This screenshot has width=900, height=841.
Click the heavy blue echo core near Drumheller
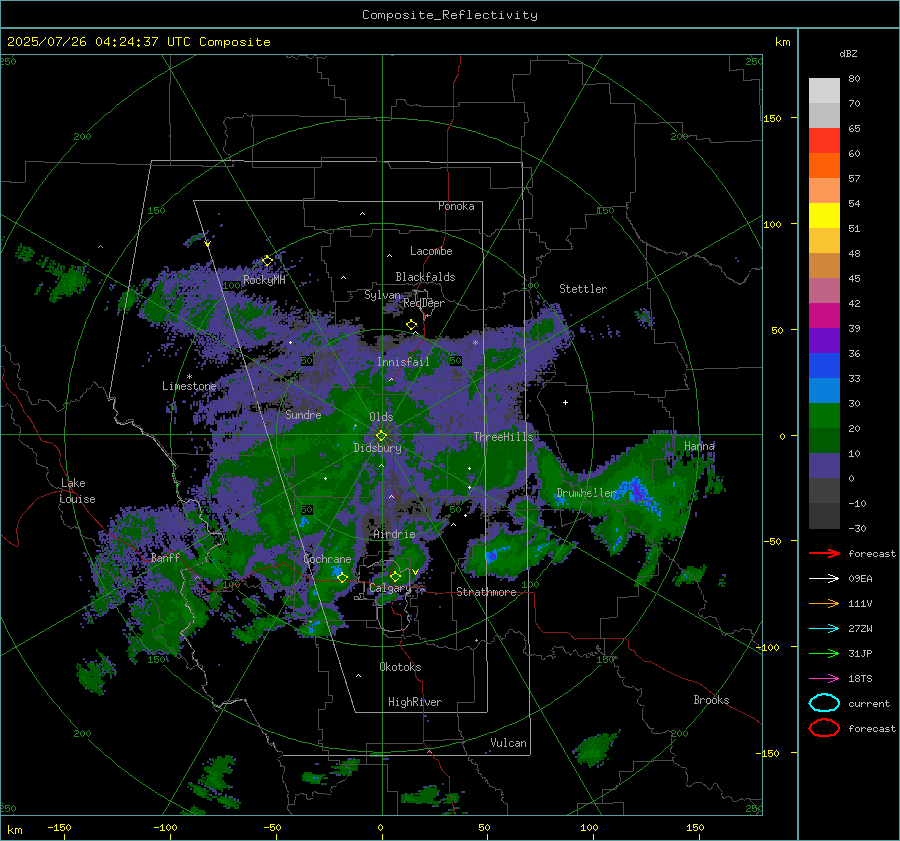pyautogui.click(x=637, y=490)
